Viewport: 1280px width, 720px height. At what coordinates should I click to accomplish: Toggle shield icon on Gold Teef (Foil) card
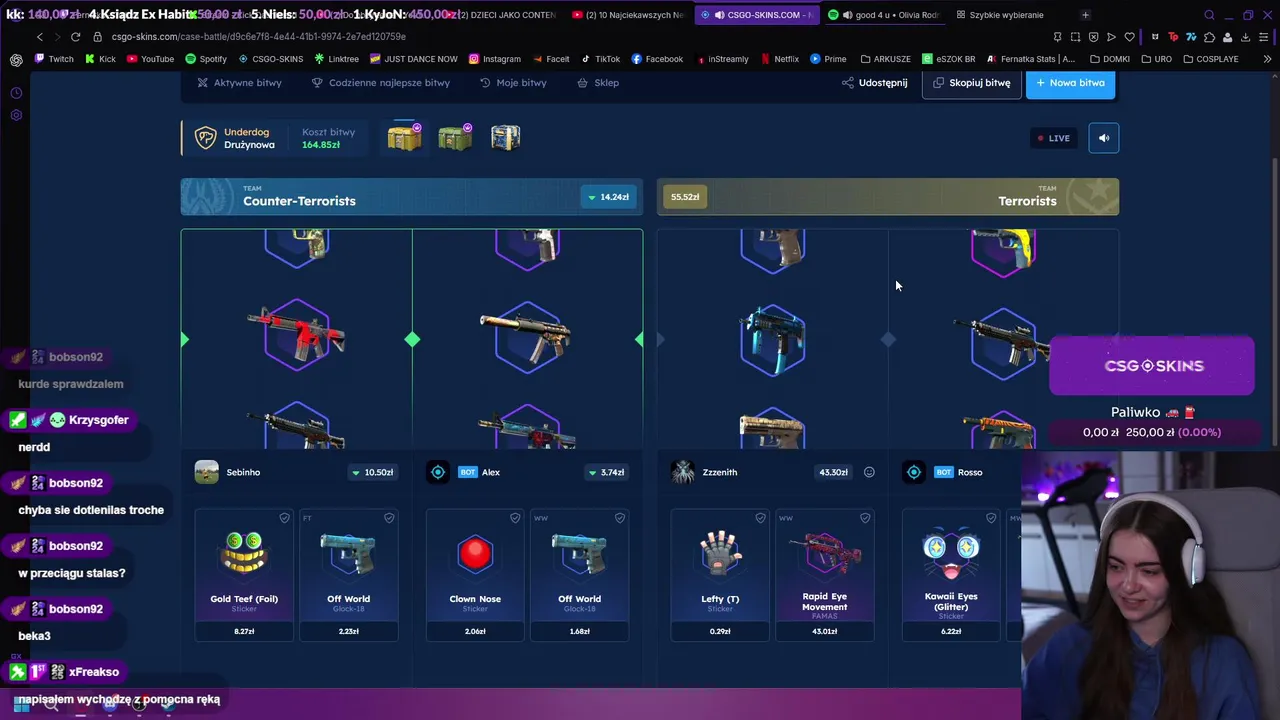[284, 518]
